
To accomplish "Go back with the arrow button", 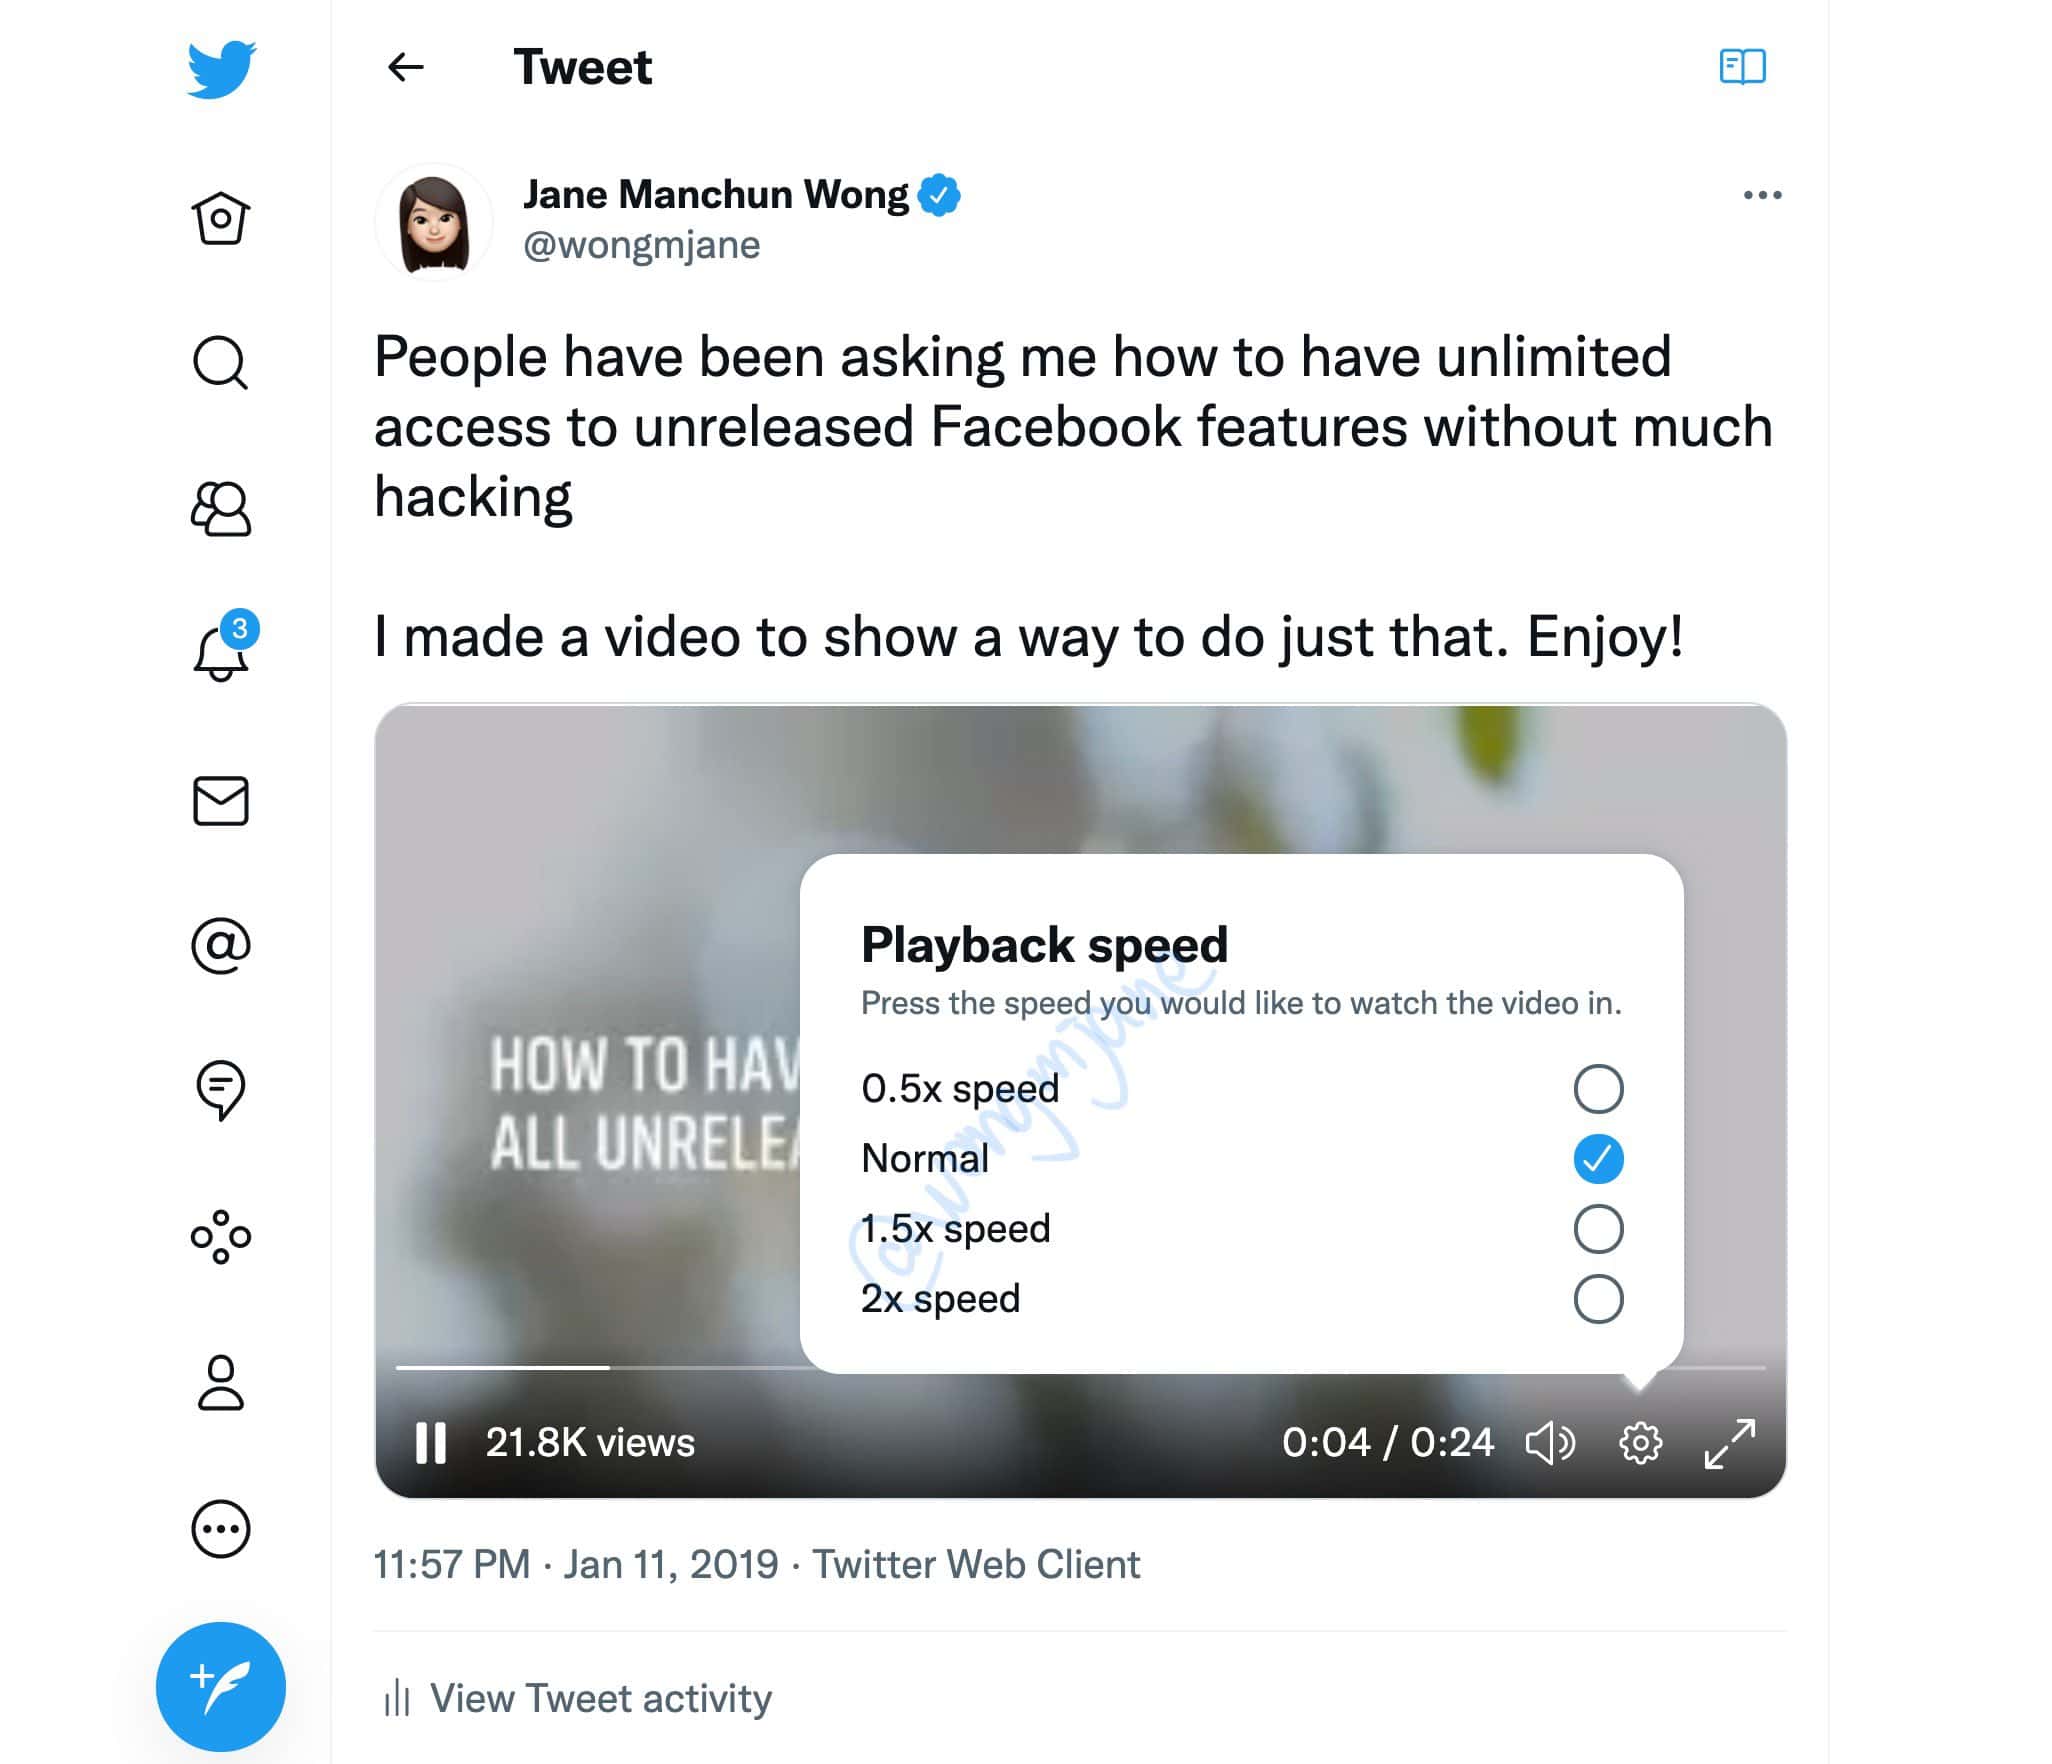I will click(405, 67).
